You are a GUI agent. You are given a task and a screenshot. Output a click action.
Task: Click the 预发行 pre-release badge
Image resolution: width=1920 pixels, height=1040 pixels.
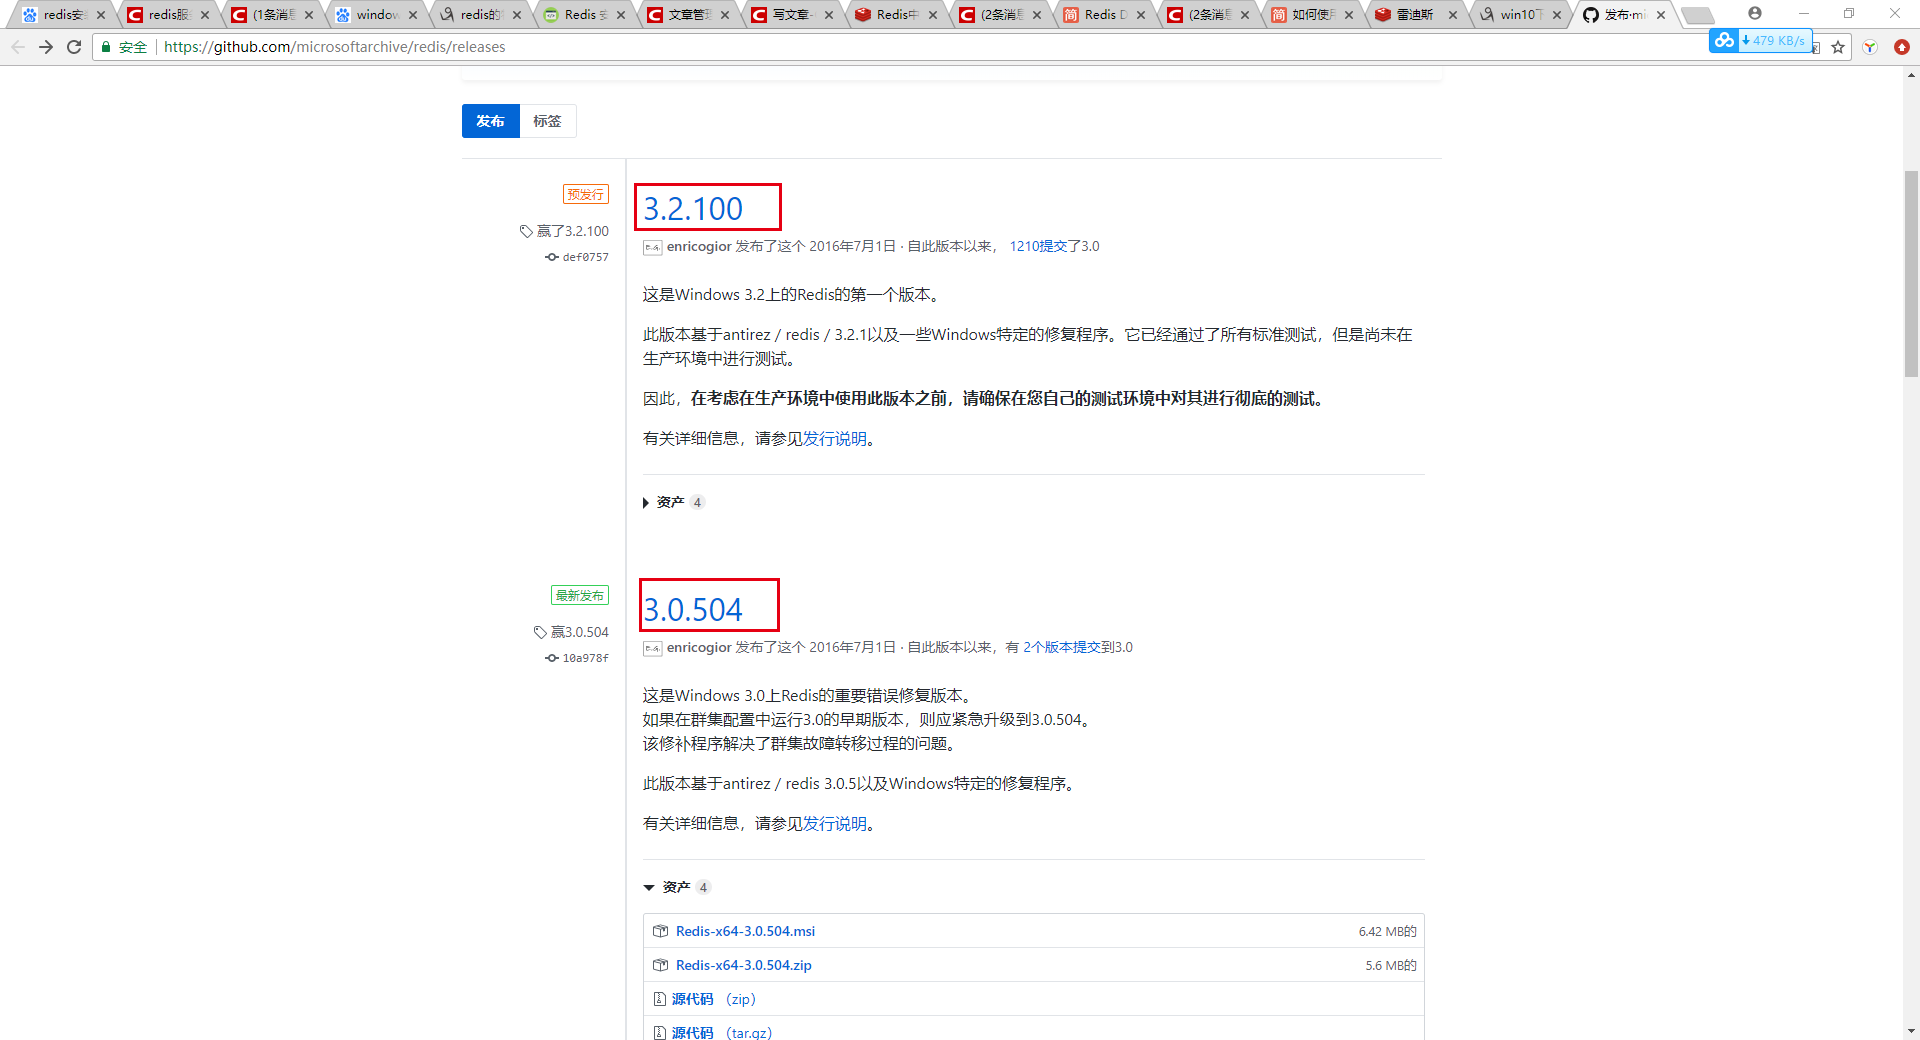(586, 194)
